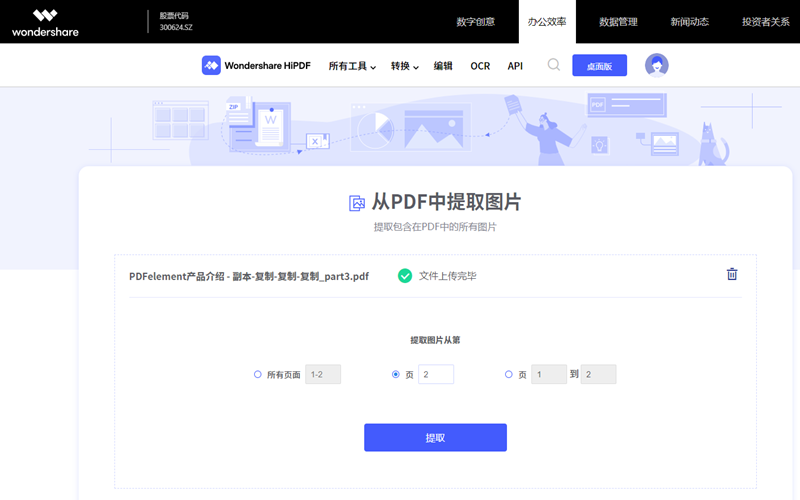Click the Wondershare logo in top bar
Image resolution: width=800 pixels, height=500 pixels.
45,22
